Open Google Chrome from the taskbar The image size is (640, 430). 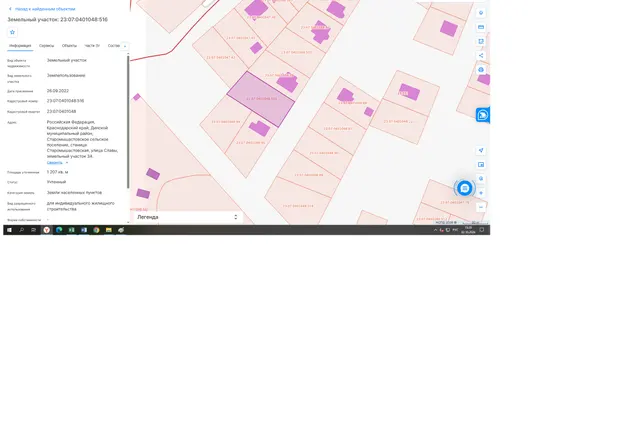96,230
